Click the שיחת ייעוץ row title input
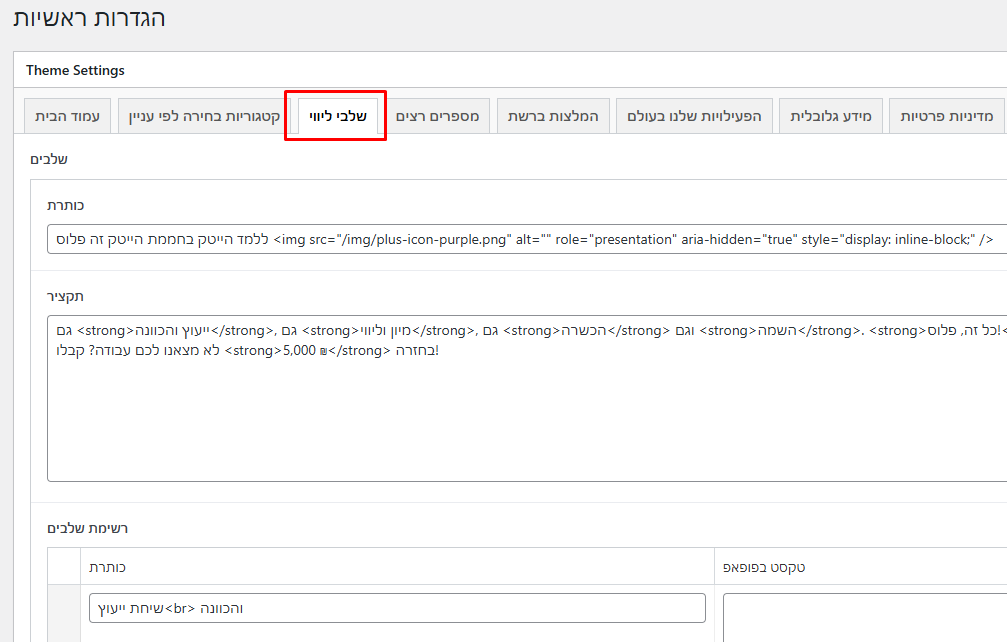The height and width of the screenshot is (642, 1007). (397, 608)
